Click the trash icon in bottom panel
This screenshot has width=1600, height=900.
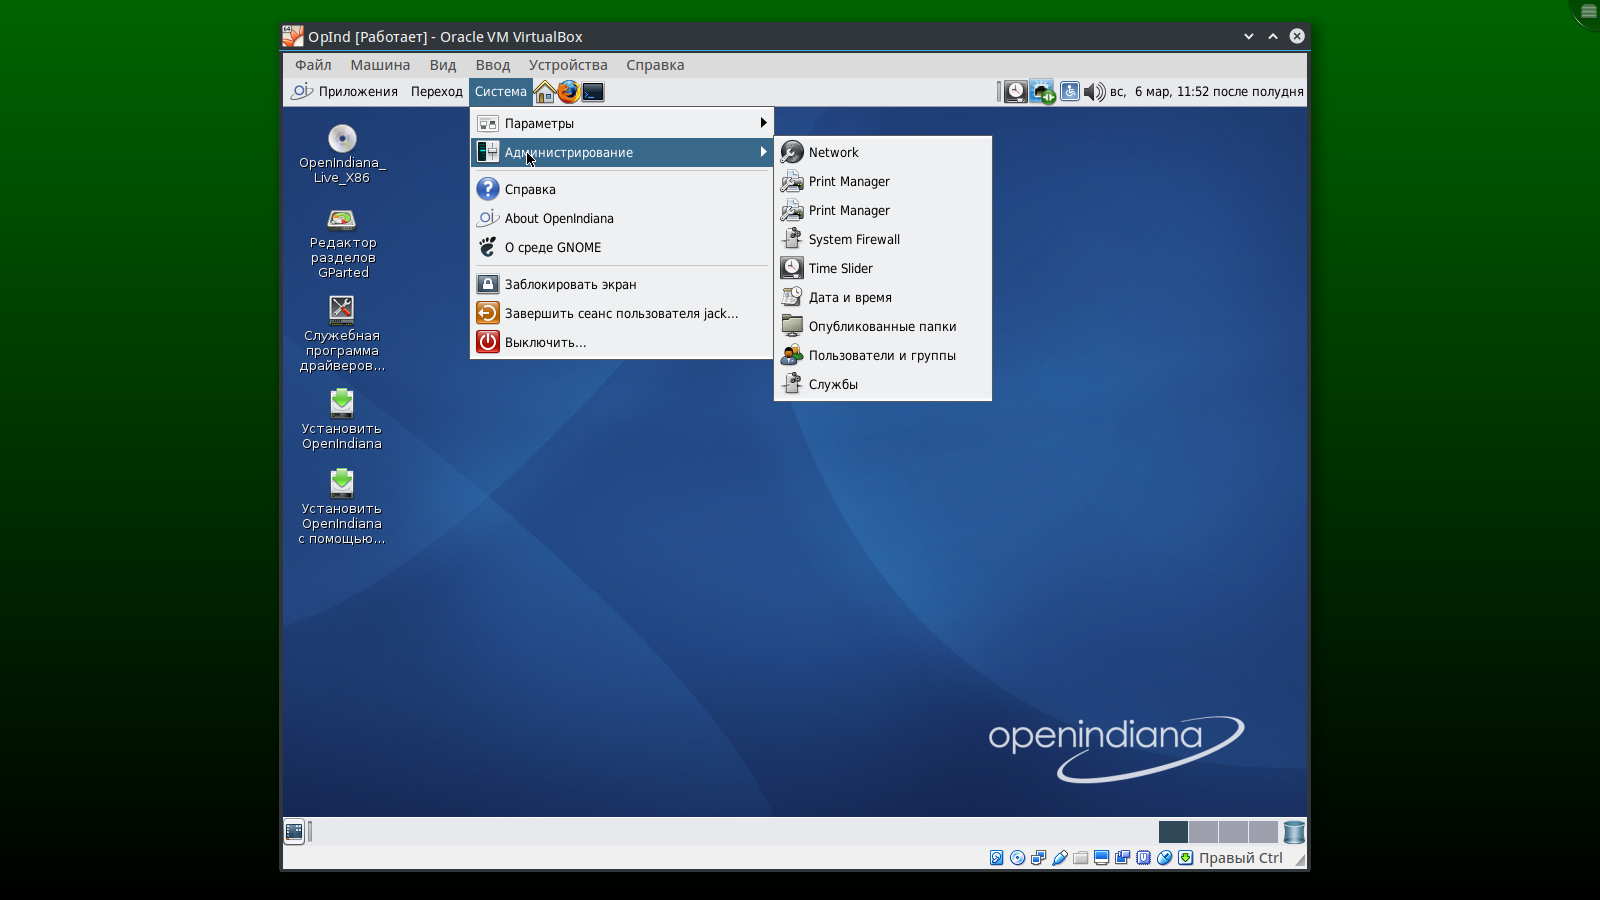coord(1294,832)
